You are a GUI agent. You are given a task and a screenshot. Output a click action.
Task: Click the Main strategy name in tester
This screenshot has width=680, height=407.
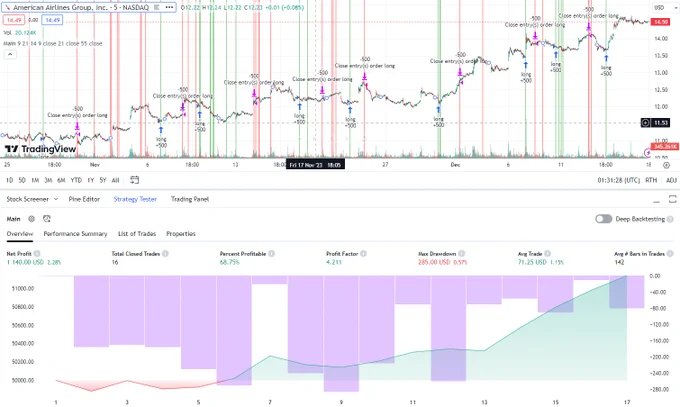coord(13,219)
